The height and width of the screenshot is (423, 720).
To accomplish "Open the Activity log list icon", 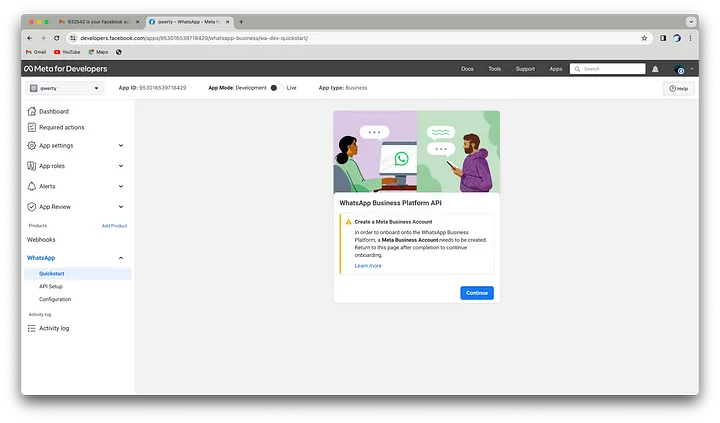I will click(x=31, y=328).
